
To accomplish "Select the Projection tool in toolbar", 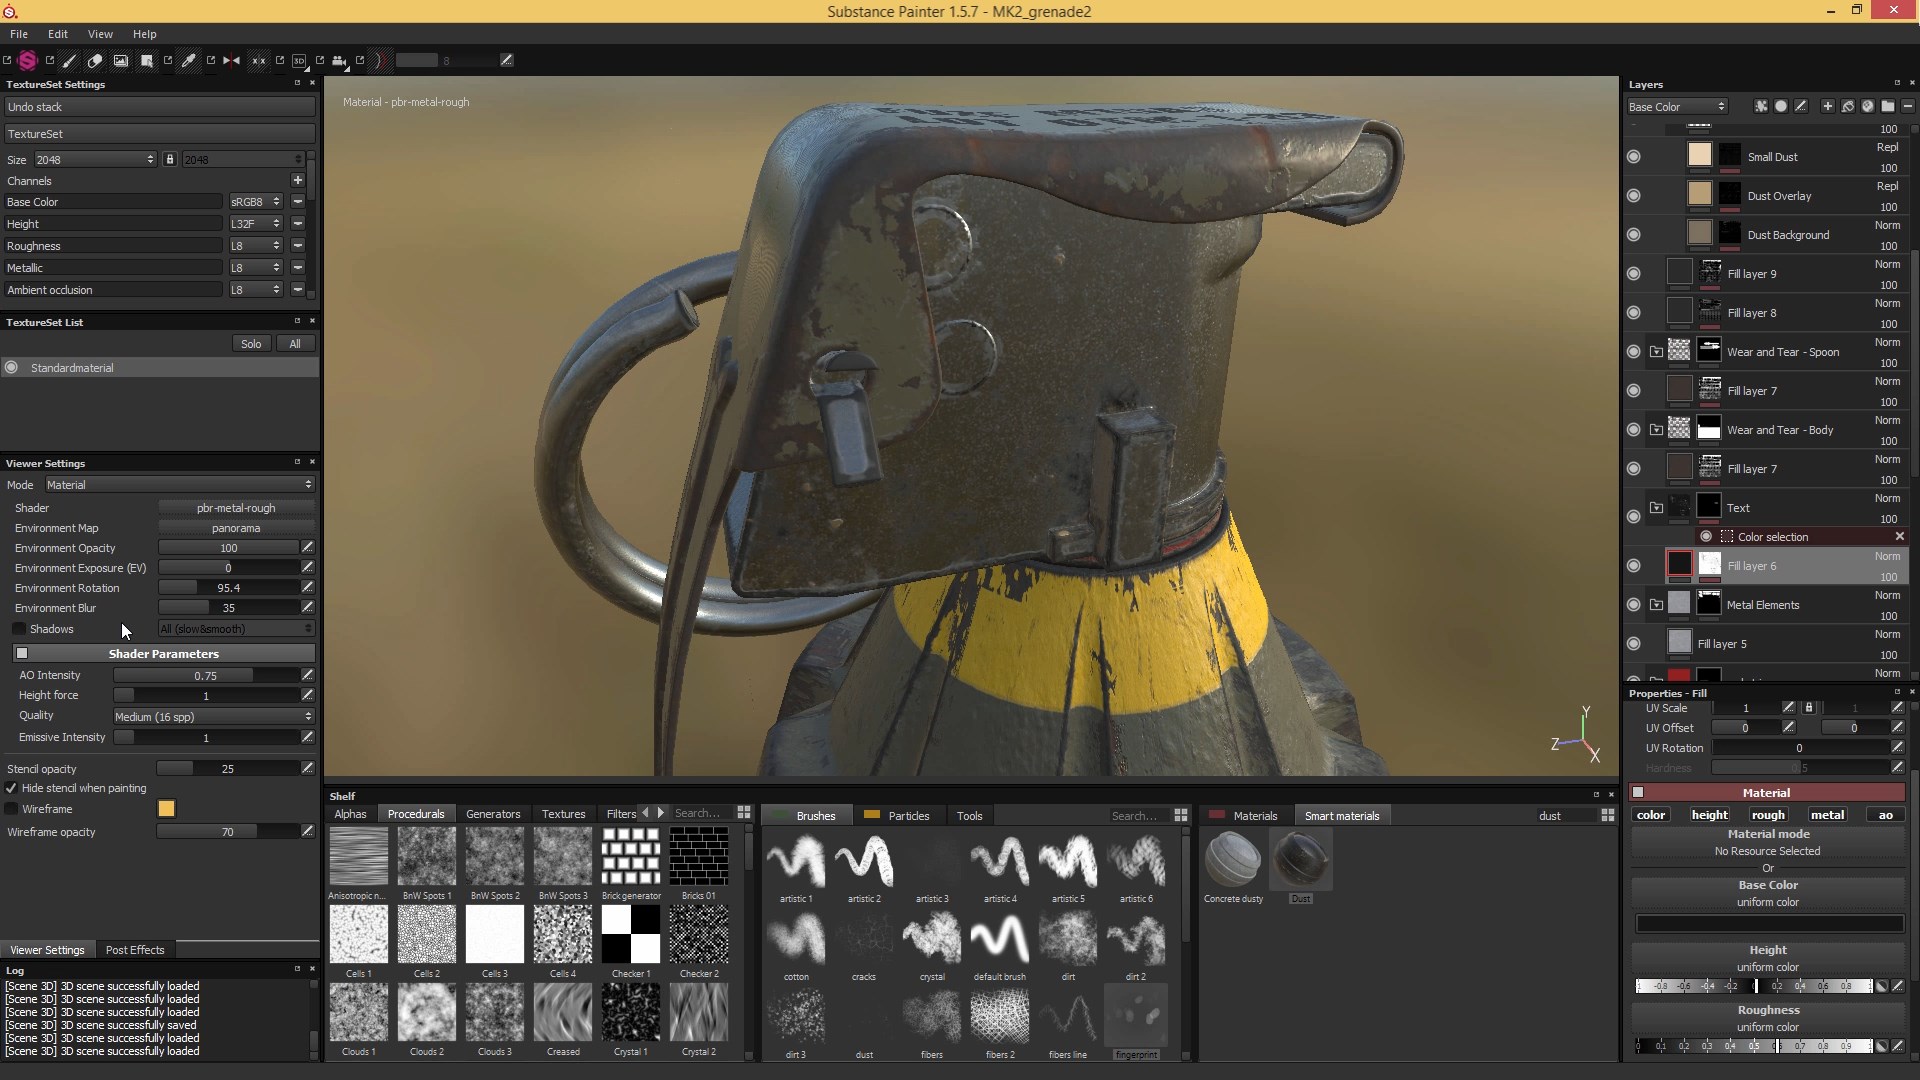I will (x=121, y=61).
